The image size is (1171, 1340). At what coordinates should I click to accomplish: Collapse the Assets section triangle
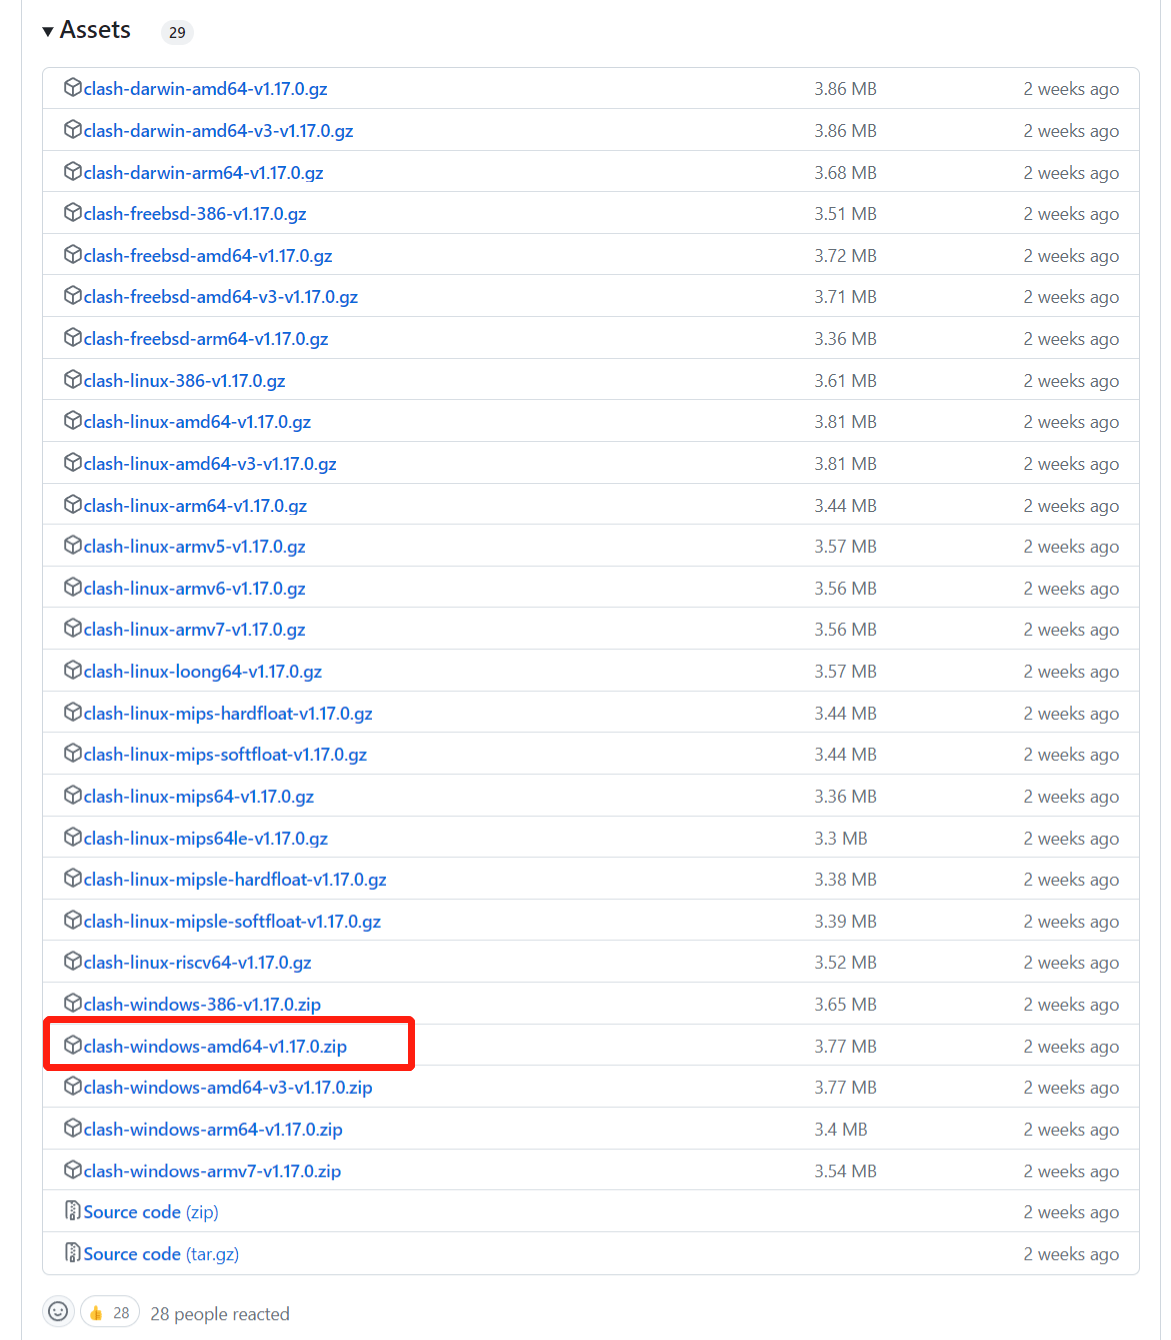(x=48, y=32)
